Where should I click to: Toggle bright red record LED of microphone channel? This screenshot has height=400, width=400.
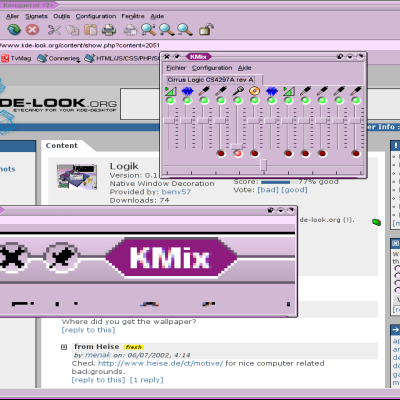(x=238, y=153)
